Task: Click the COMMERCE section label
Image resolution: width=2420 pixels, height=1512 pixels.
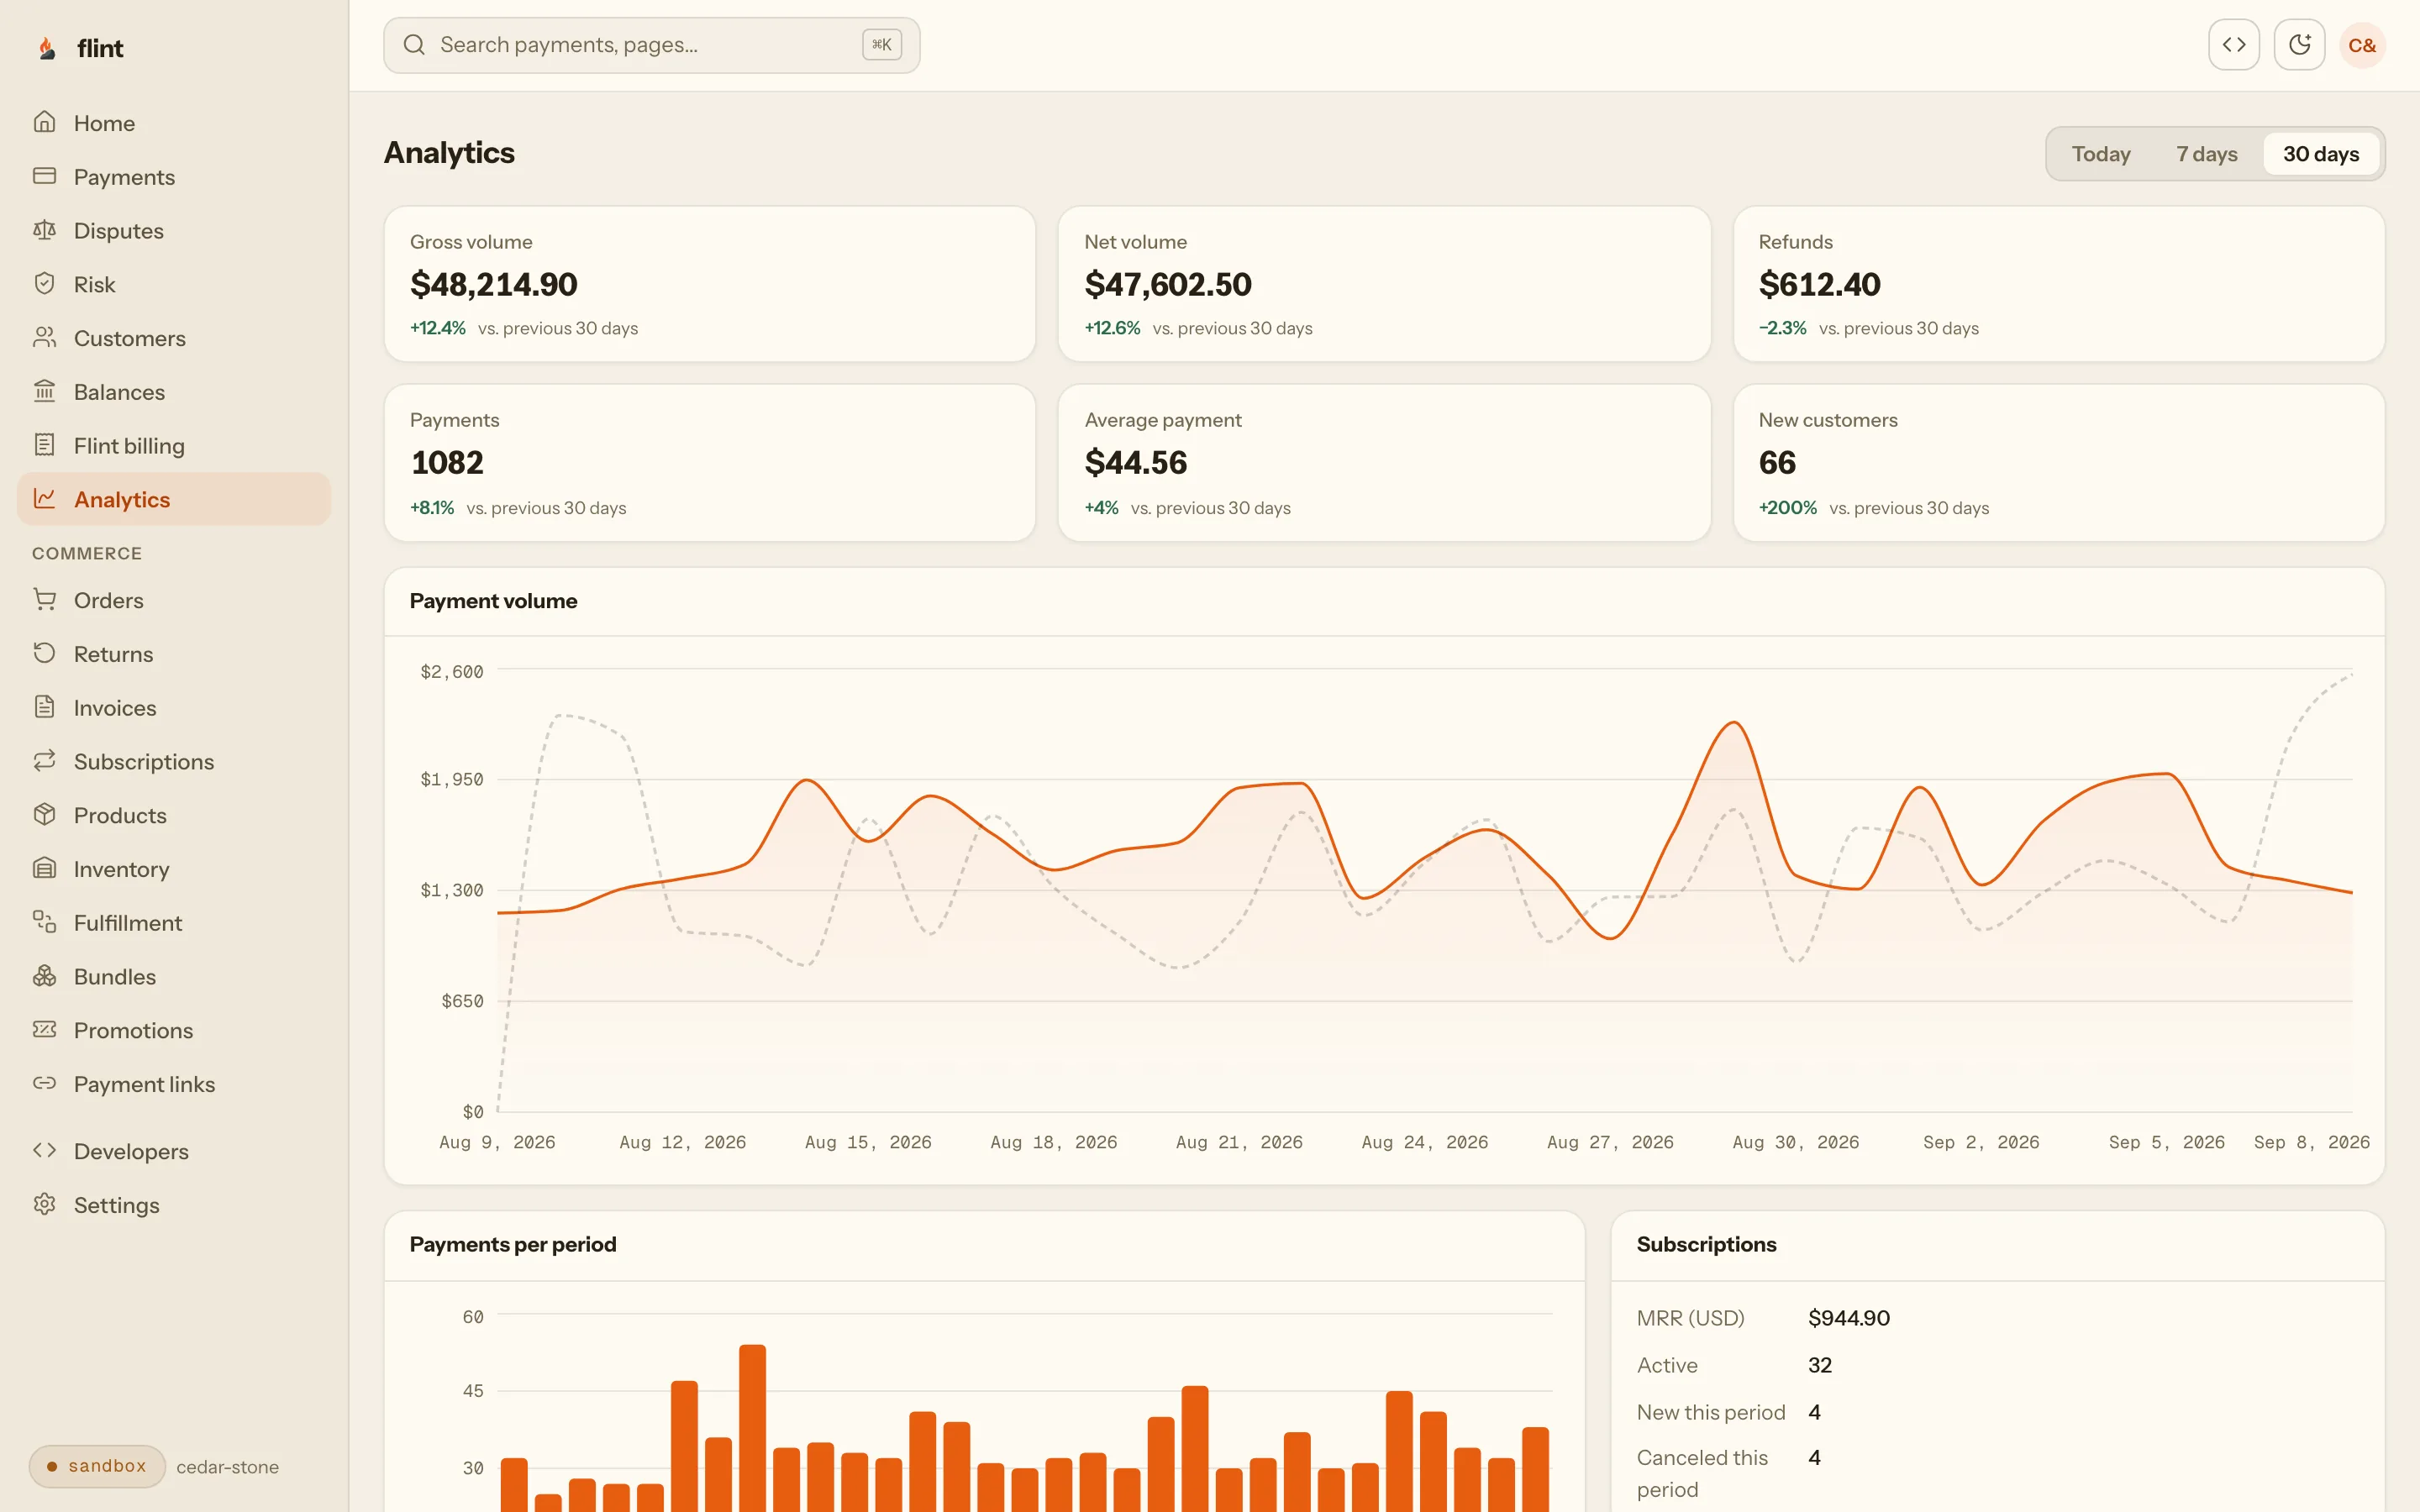Action: click(x=87, y=553)
